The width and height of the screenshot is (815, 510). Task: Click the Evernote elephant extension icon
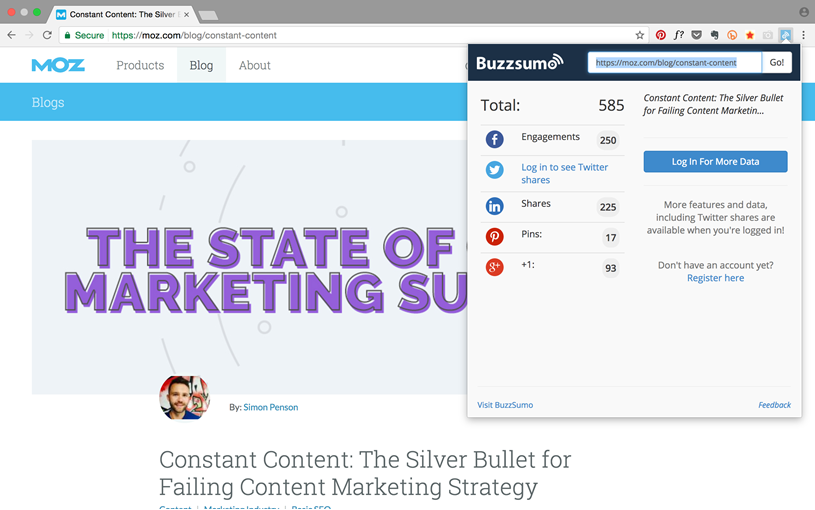pyautogui.click(x=715, y=35)
